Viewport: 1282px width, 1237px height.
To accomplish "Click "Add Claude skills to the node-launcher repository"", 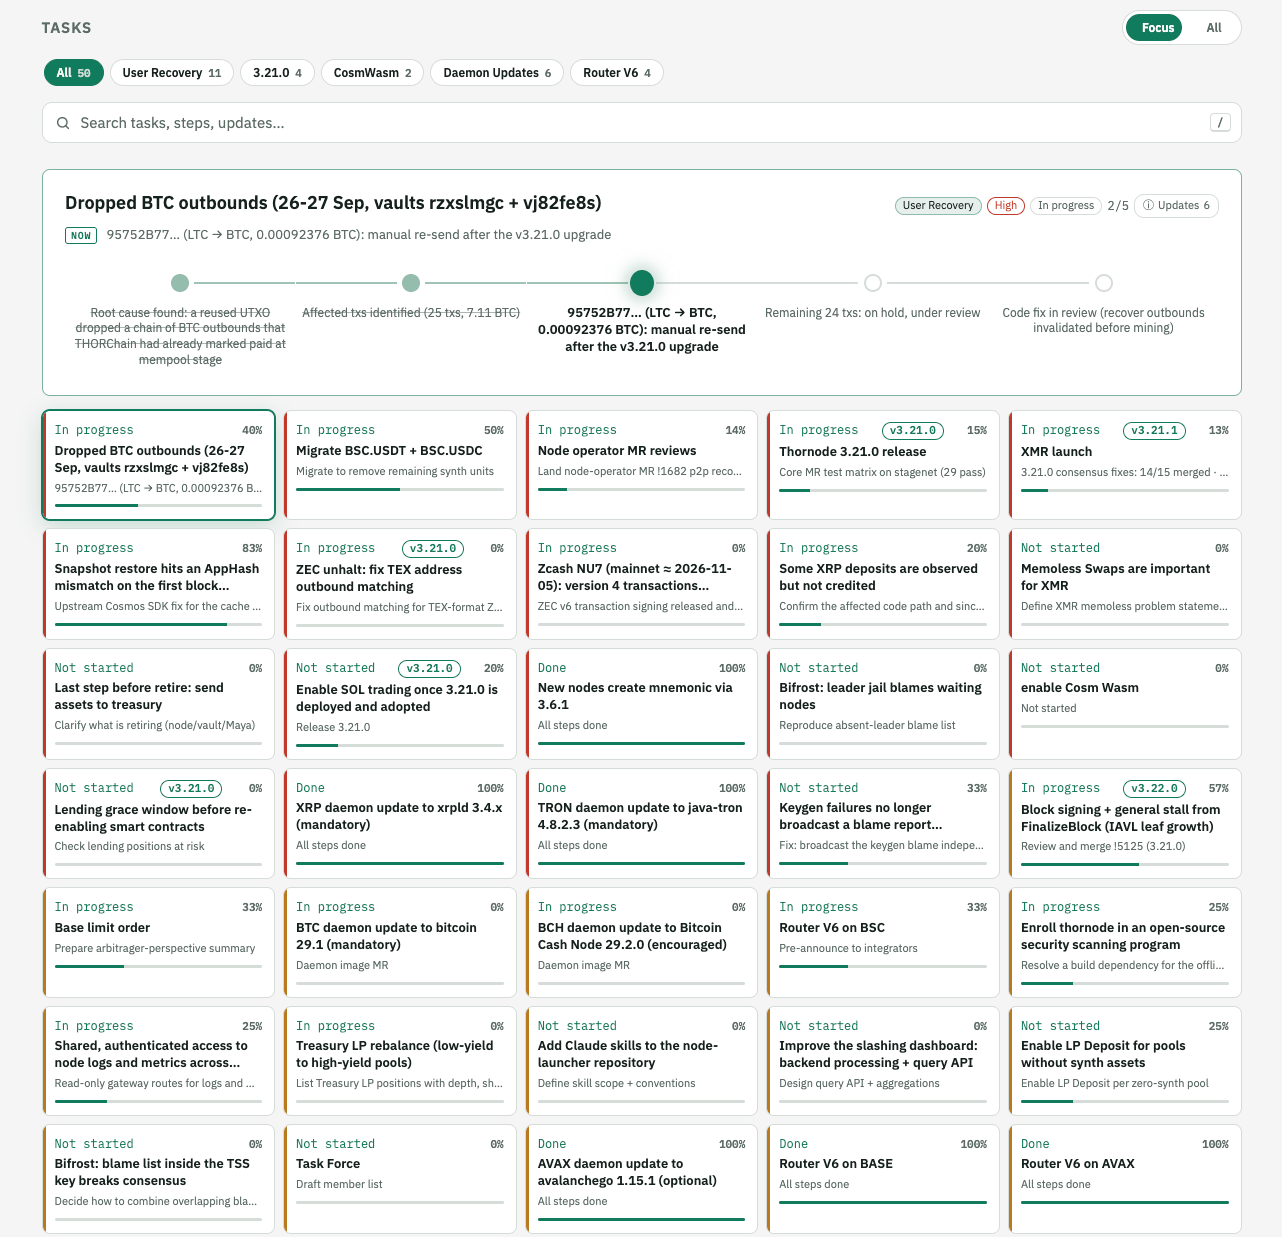I will point(628,1054).
